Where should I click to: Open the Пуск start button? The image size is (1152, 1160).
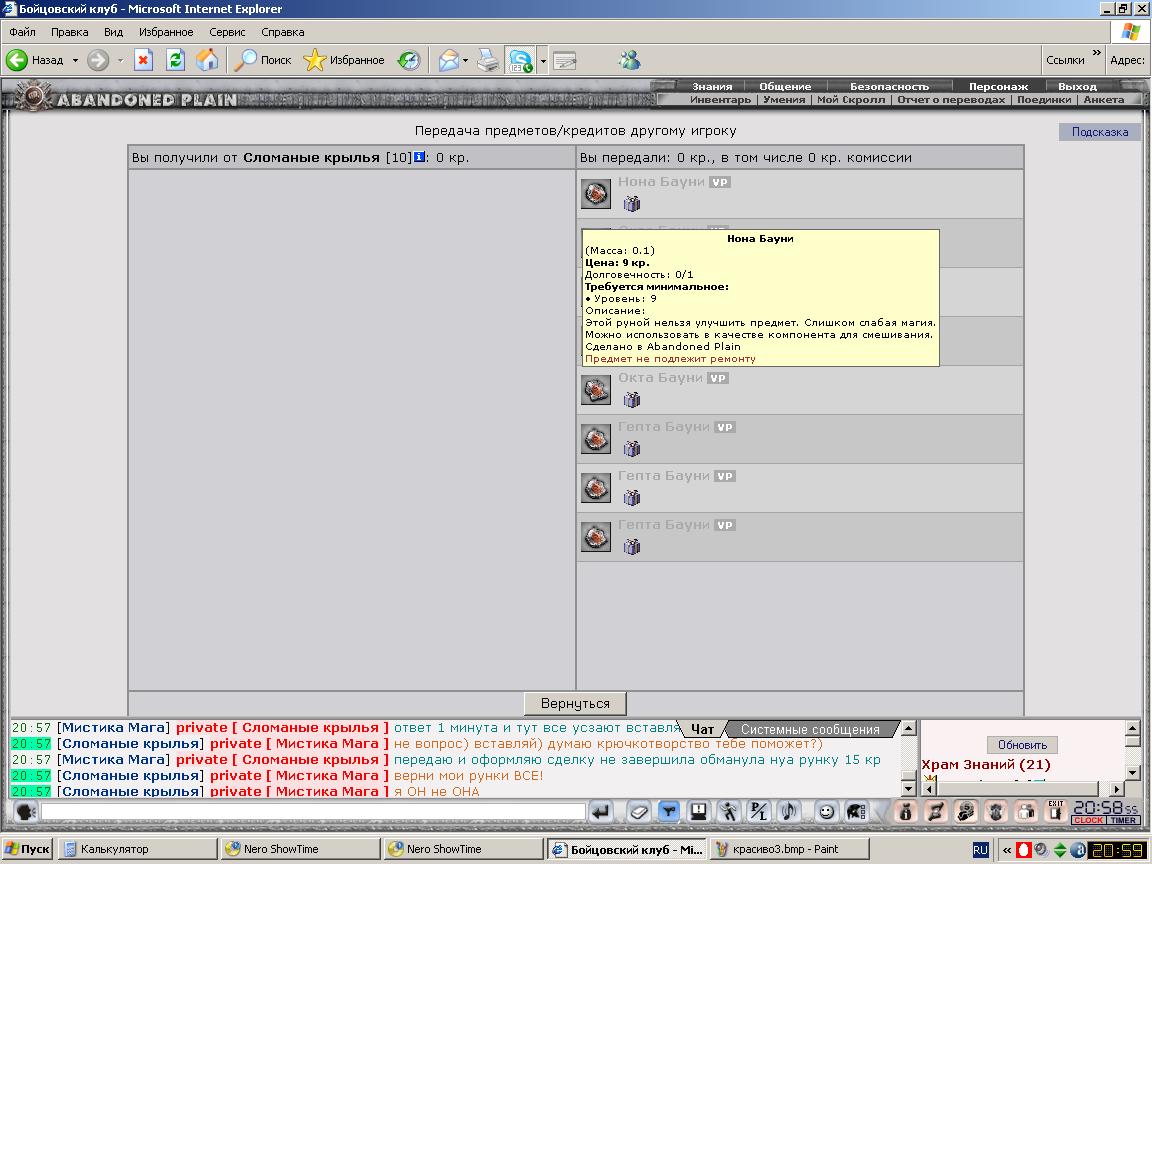(27, 849)
